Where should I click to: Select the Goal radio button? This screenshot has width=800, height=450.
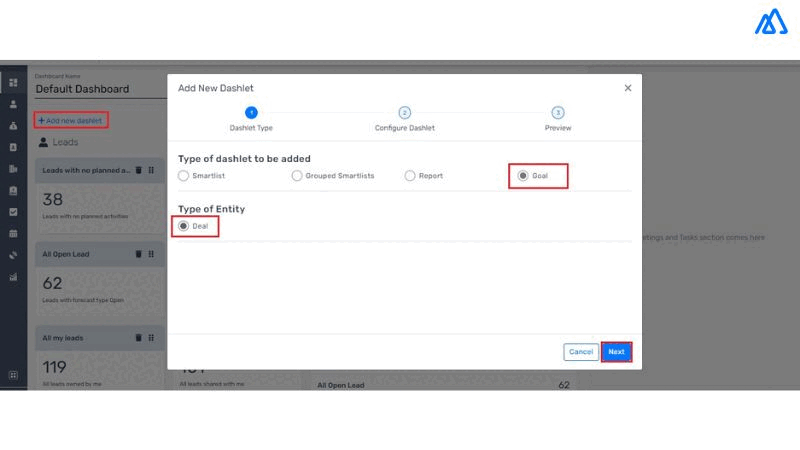523,176
